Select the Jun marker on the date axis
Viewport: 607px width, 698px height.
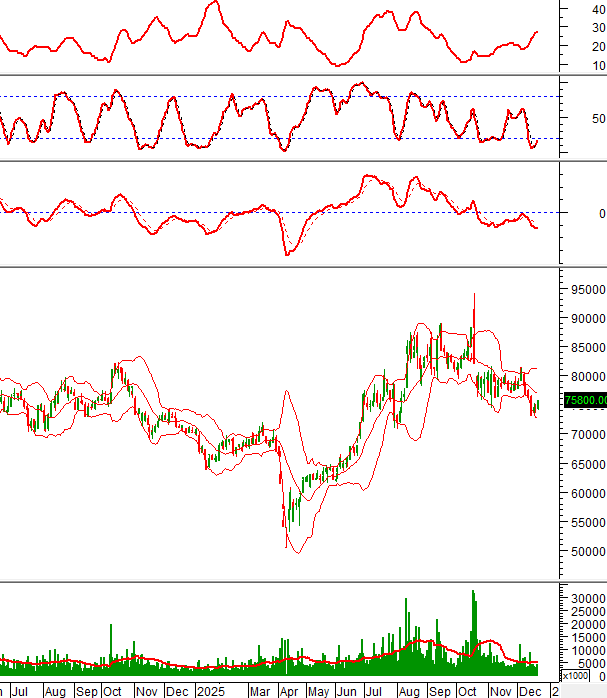click(348, 691)
